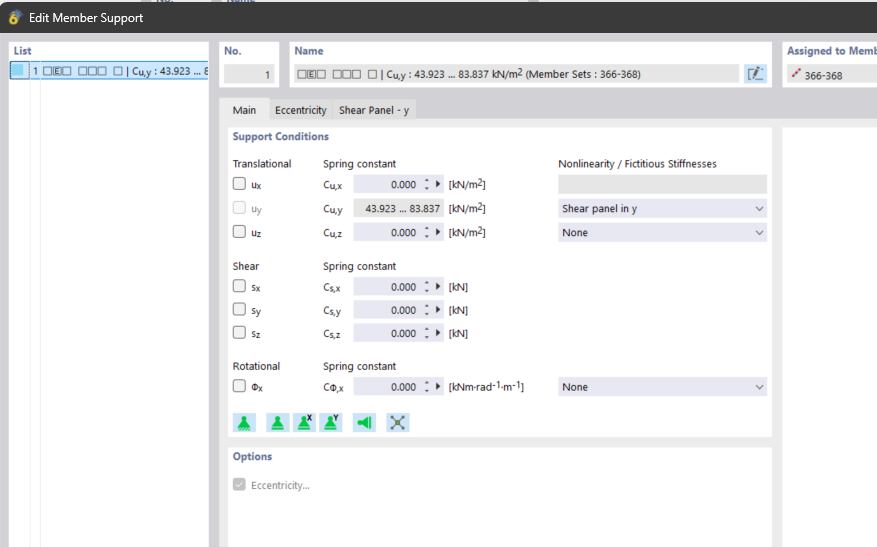This screenshot has height=547, width=877.
Task: Enable the ux translational checkbox
Action: (x=240, y=184)
